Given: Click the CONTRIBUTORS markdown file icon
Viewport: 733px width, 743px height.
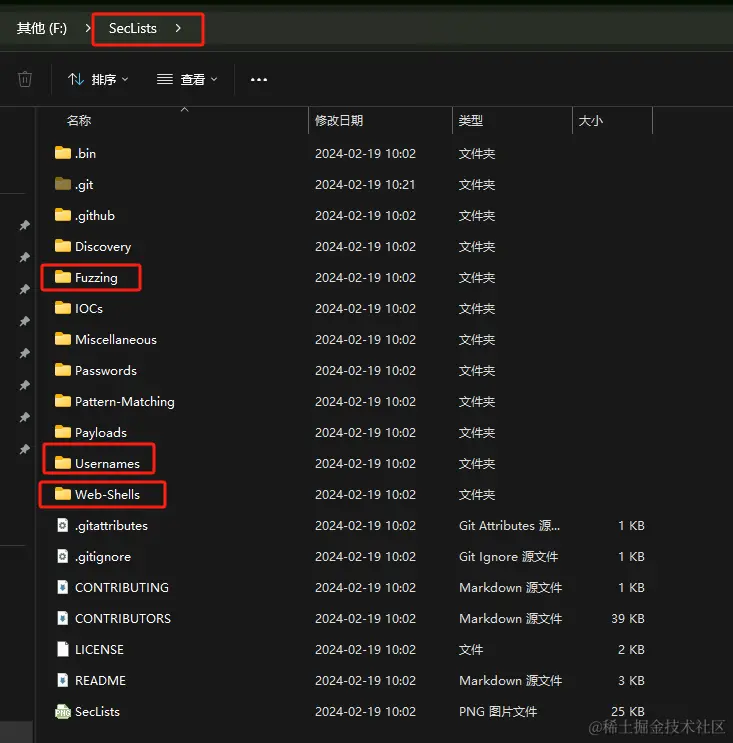Looking at the screenshot, I should 63,618.
